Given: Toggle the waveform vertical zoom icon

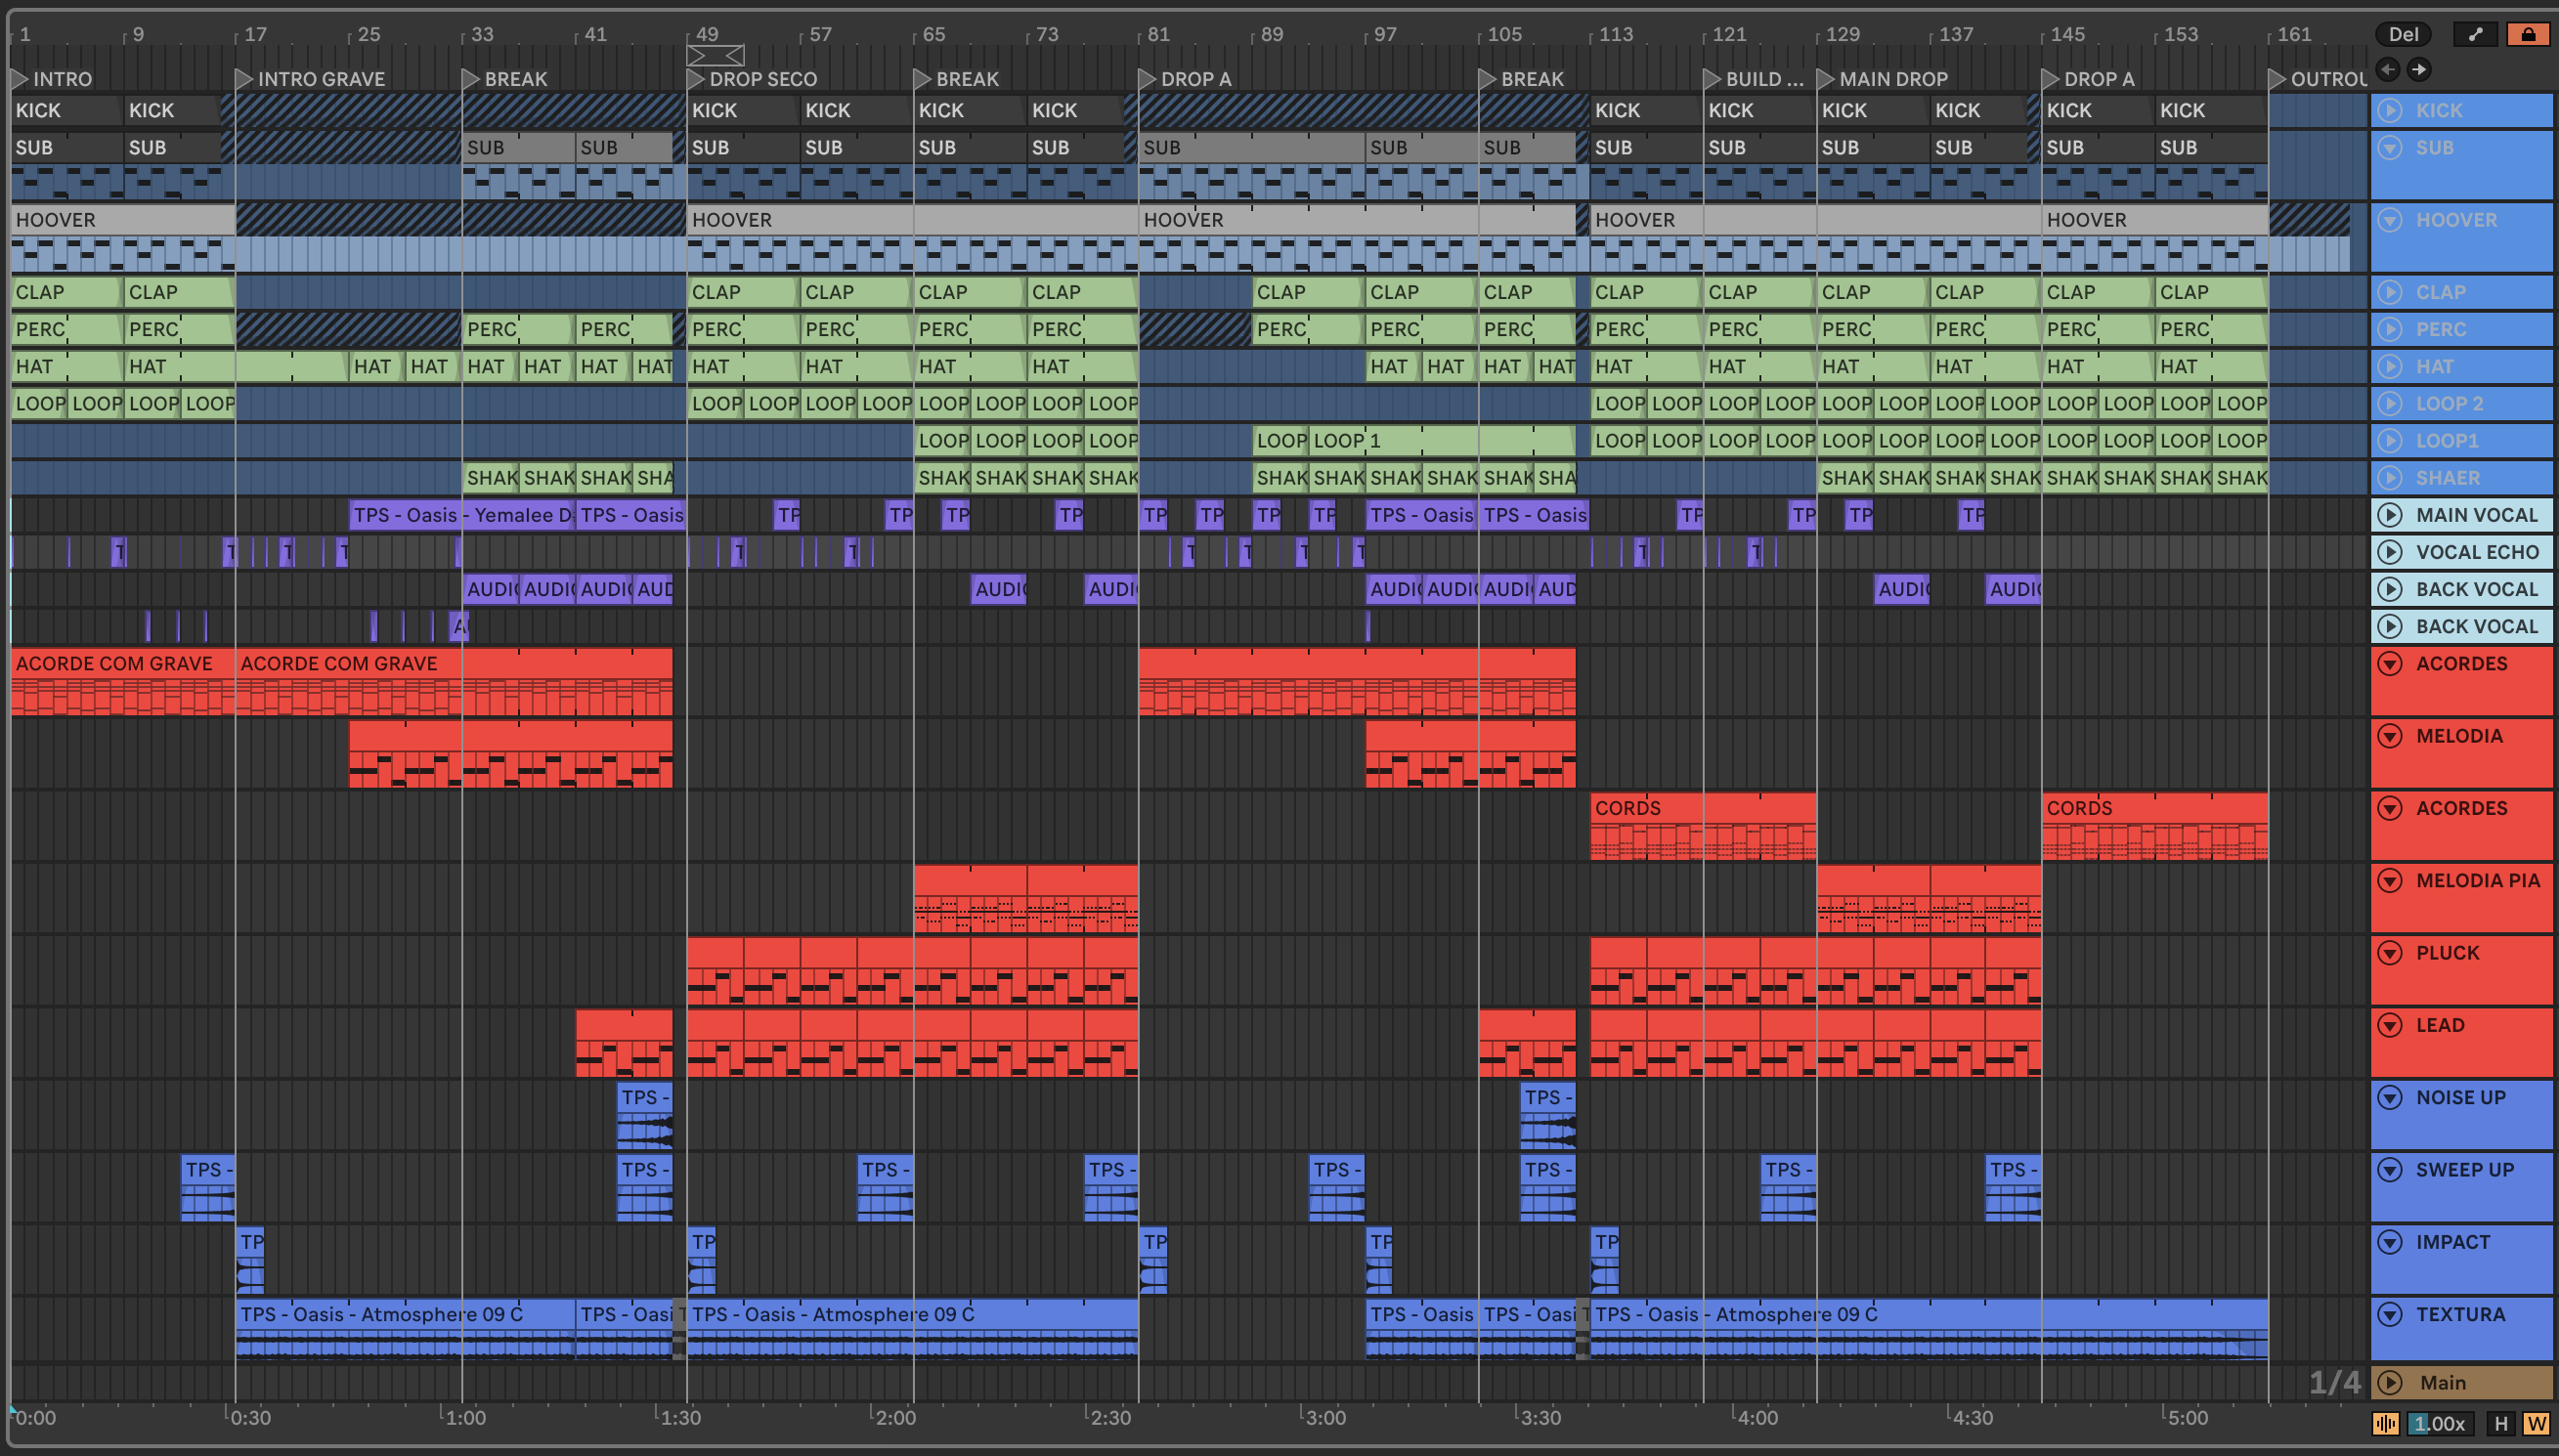Looking at the screenshot, I should click(x=2385, y=1423).
